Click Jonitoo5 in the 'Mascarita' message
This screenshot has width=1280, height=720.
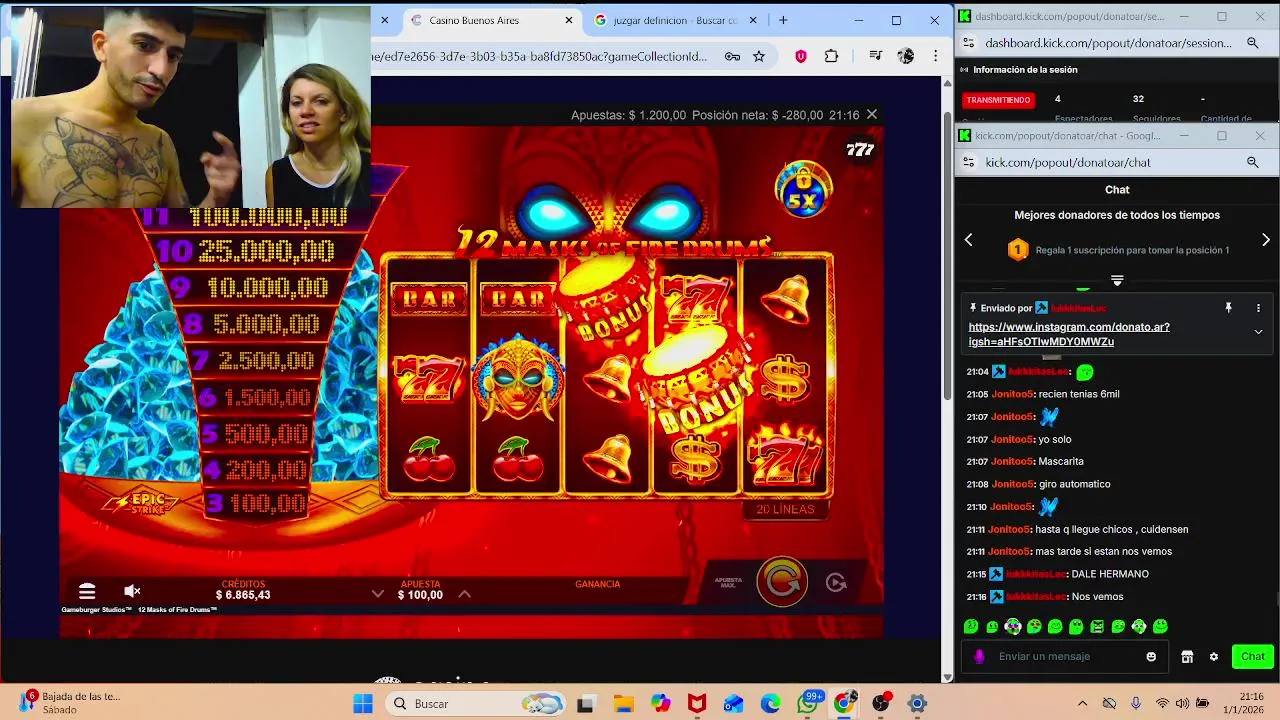1012,461
